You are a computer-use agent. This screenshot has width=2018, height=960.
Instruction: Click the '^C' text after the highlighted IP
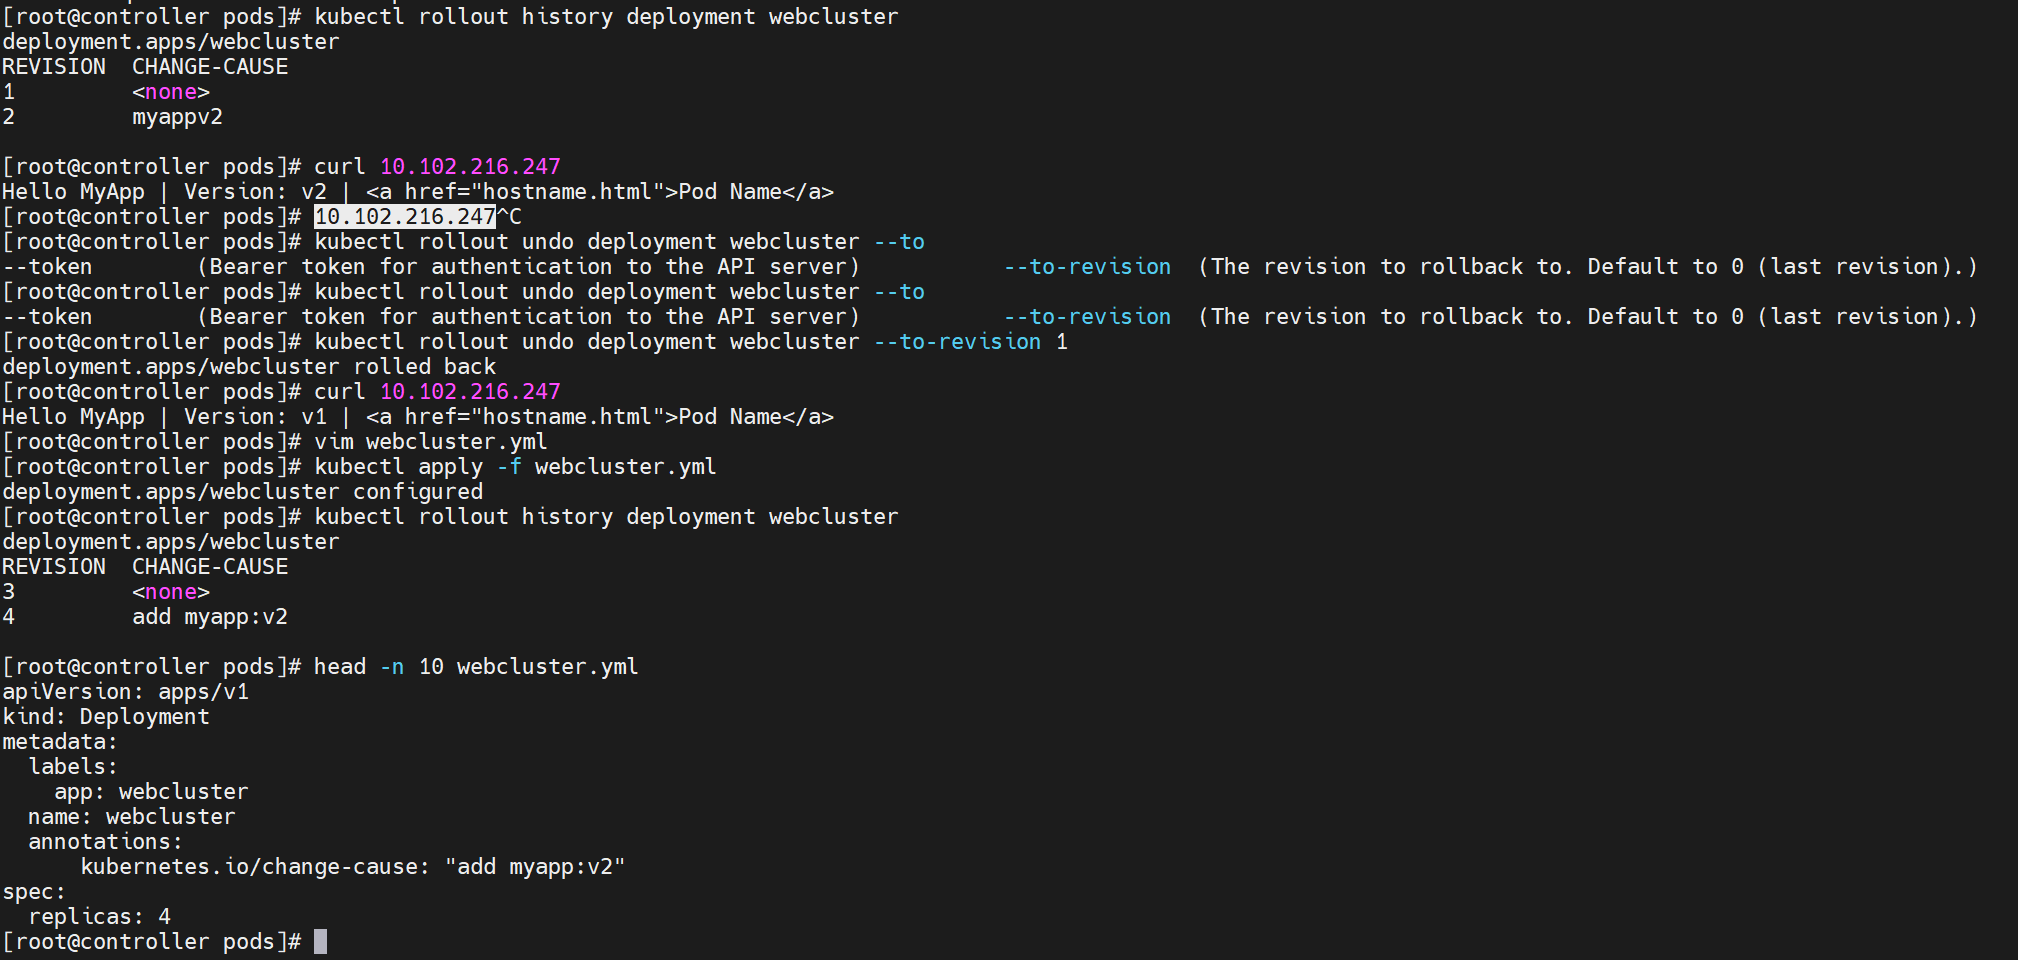[x=509, y=216]
